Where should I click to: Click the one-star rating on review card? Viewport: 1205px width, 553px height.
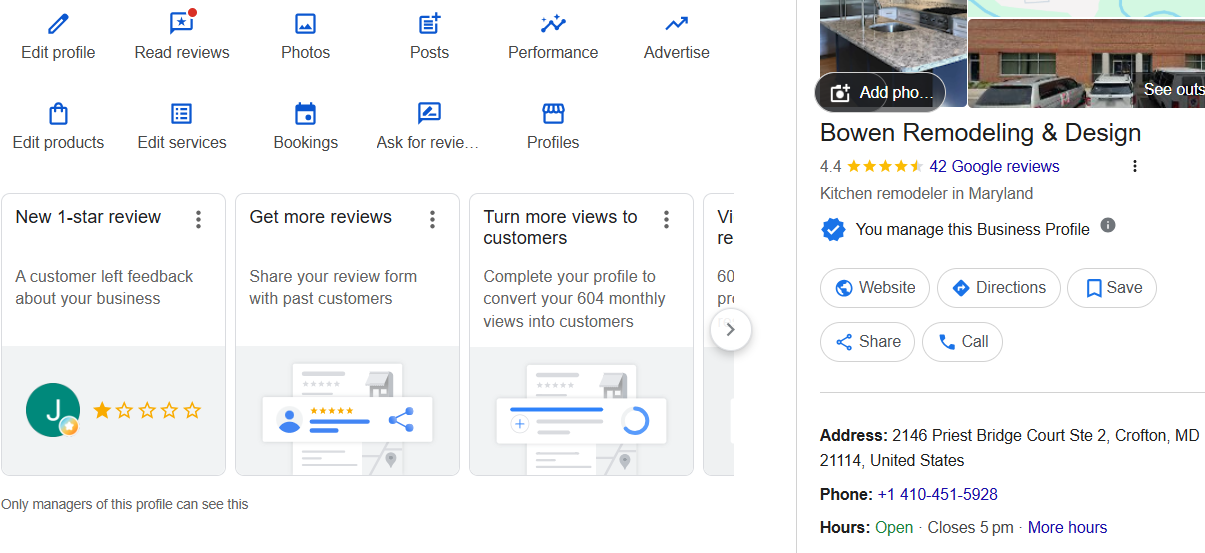[147, 410]
